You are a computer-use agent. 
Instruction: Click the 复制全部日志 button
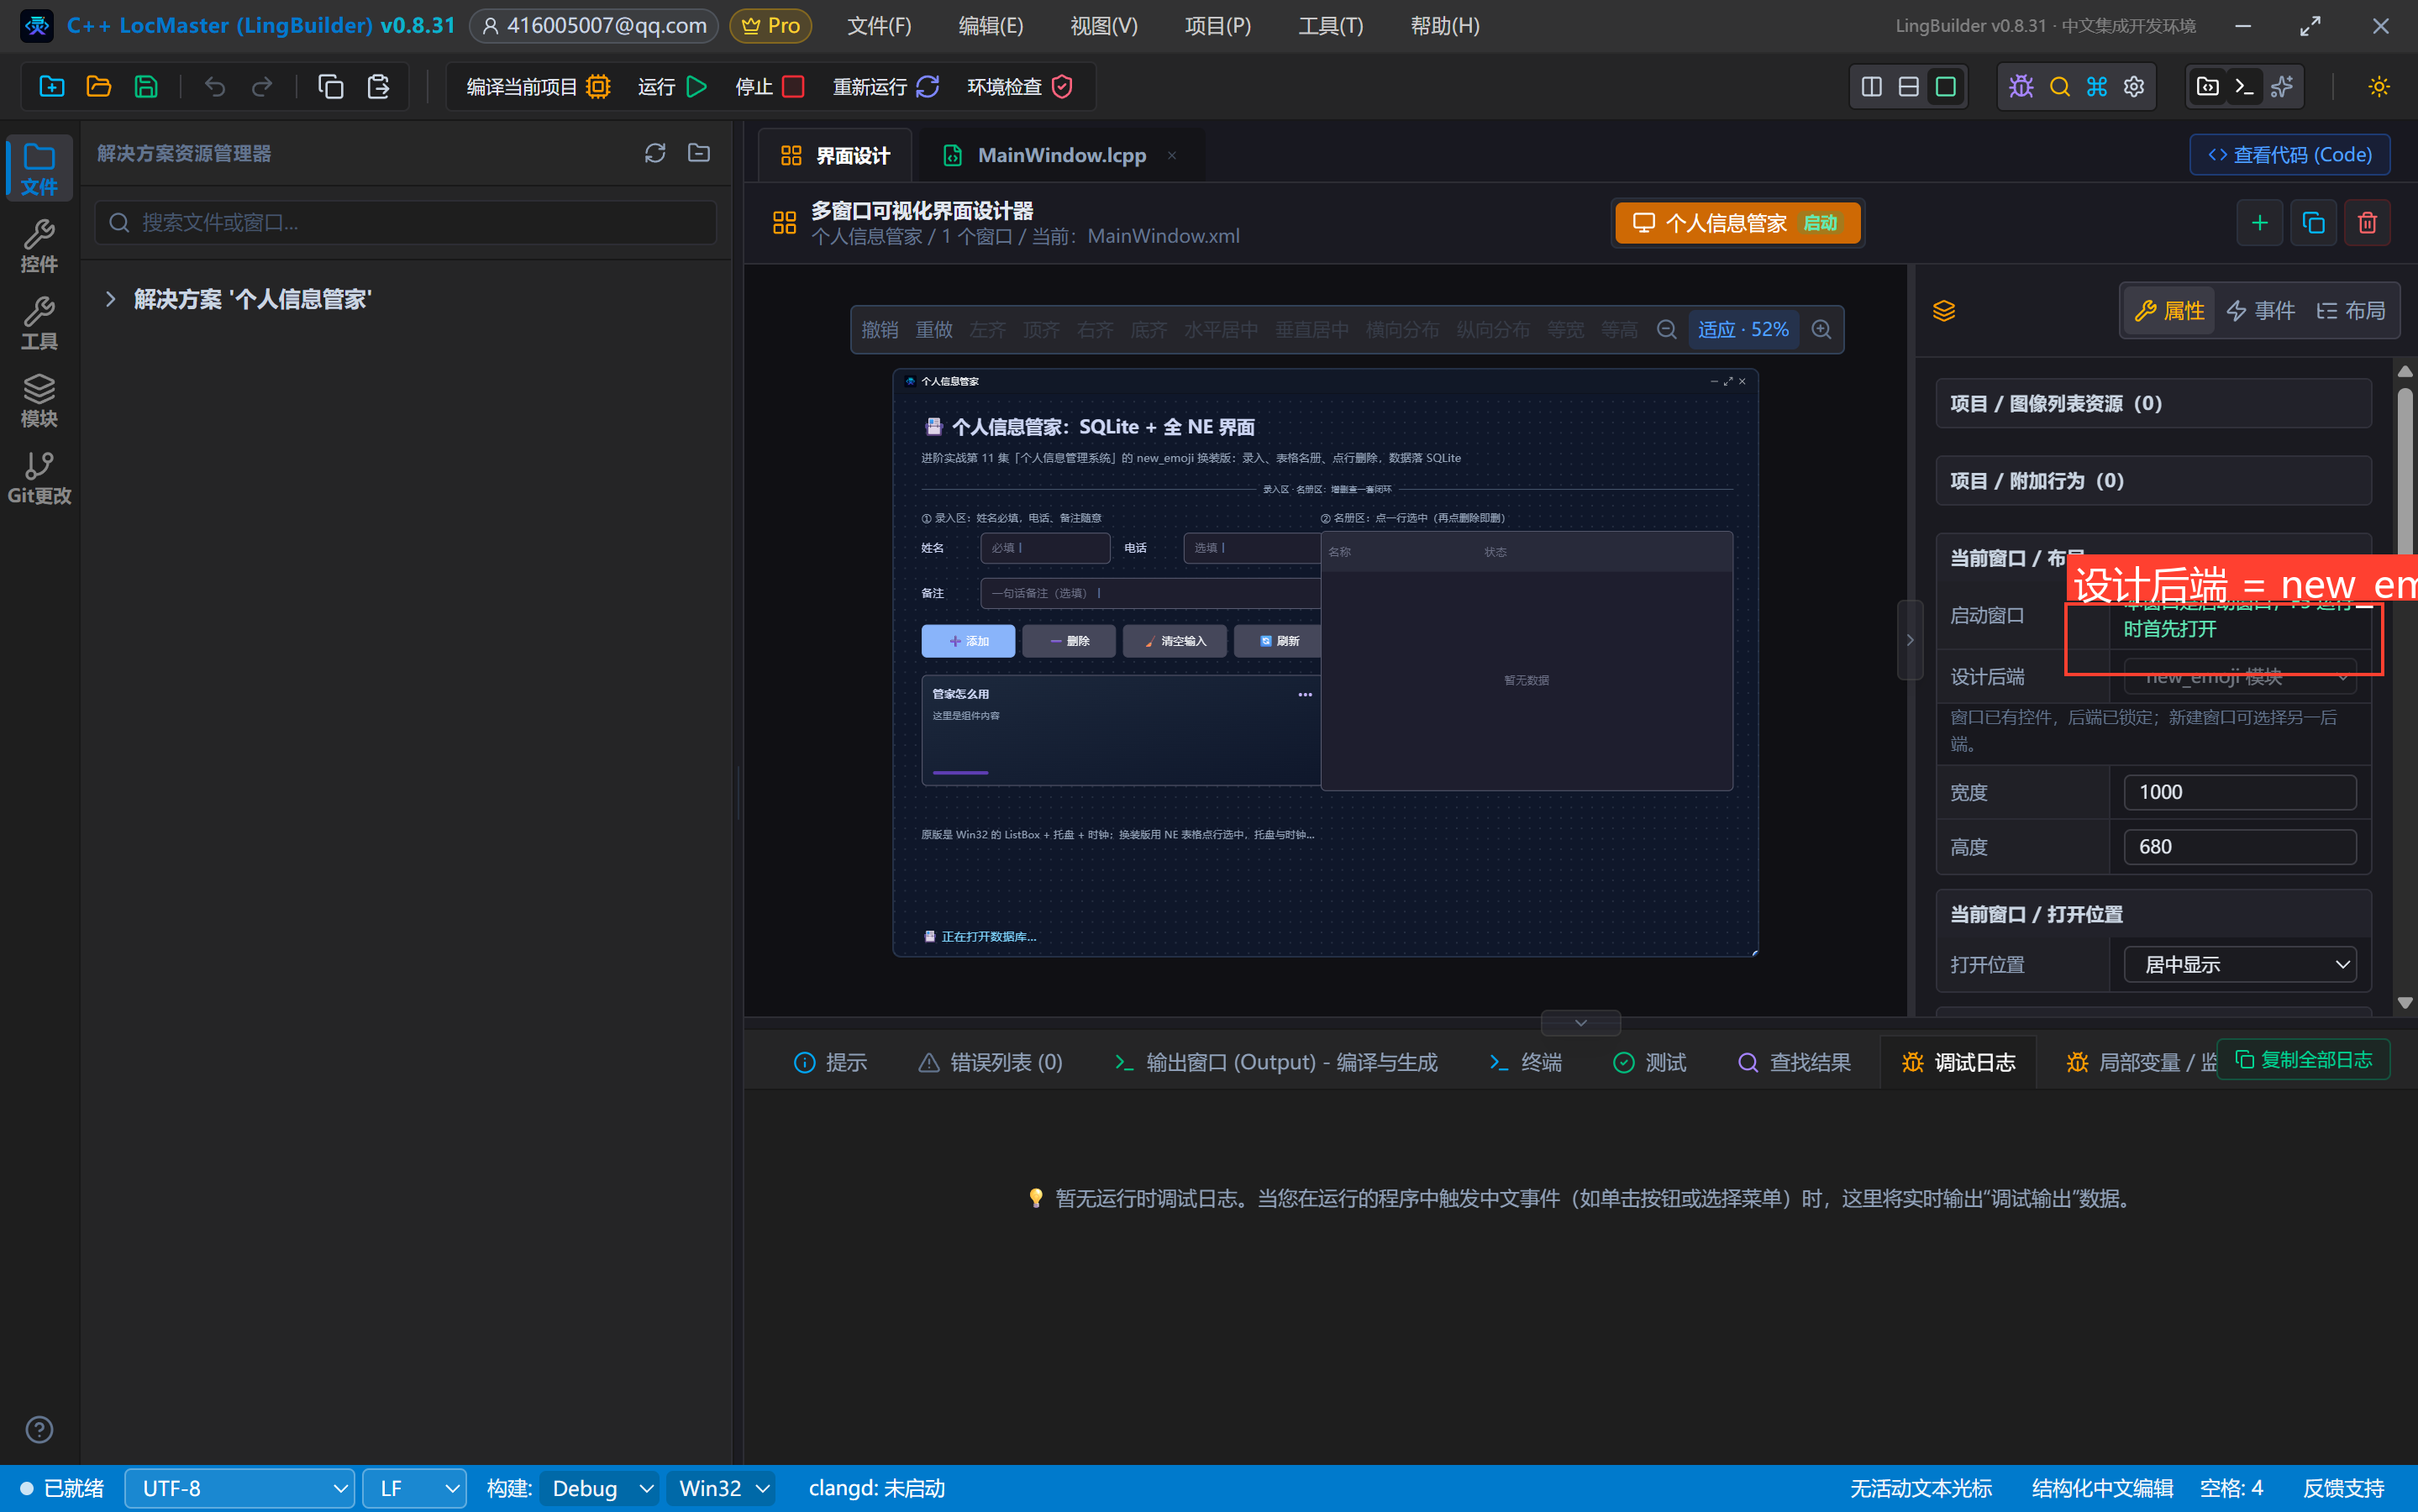[x=2304, y=1059]
